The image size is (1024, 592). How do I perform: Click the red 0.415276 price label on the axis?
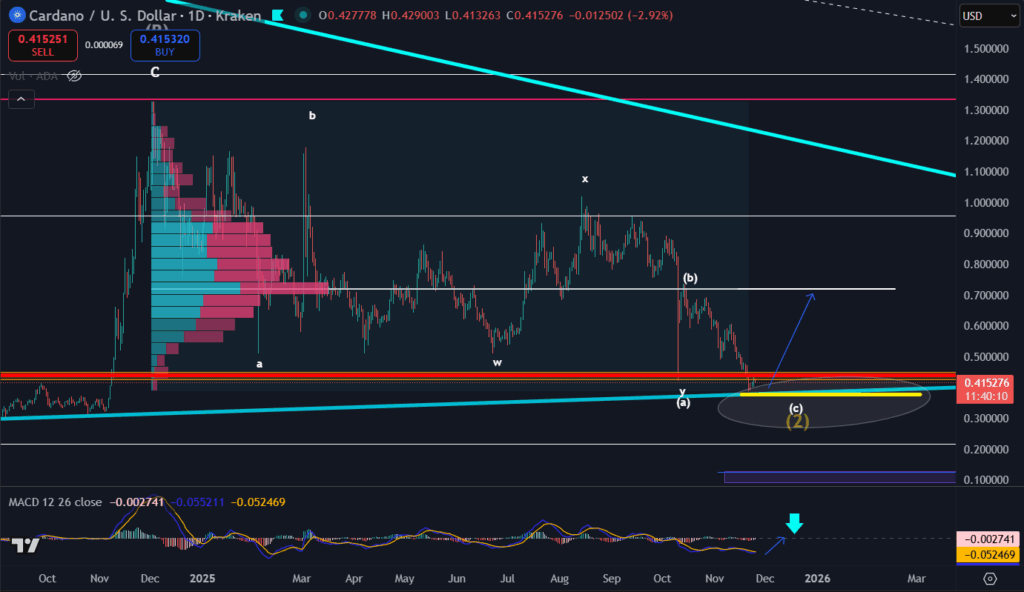click(986, 381)
